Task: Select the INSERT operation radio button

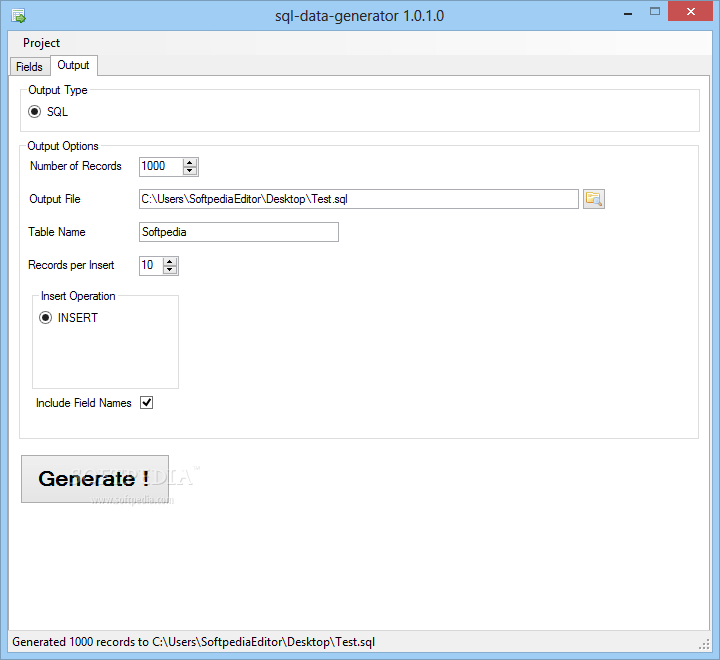Action: point(45,317)
